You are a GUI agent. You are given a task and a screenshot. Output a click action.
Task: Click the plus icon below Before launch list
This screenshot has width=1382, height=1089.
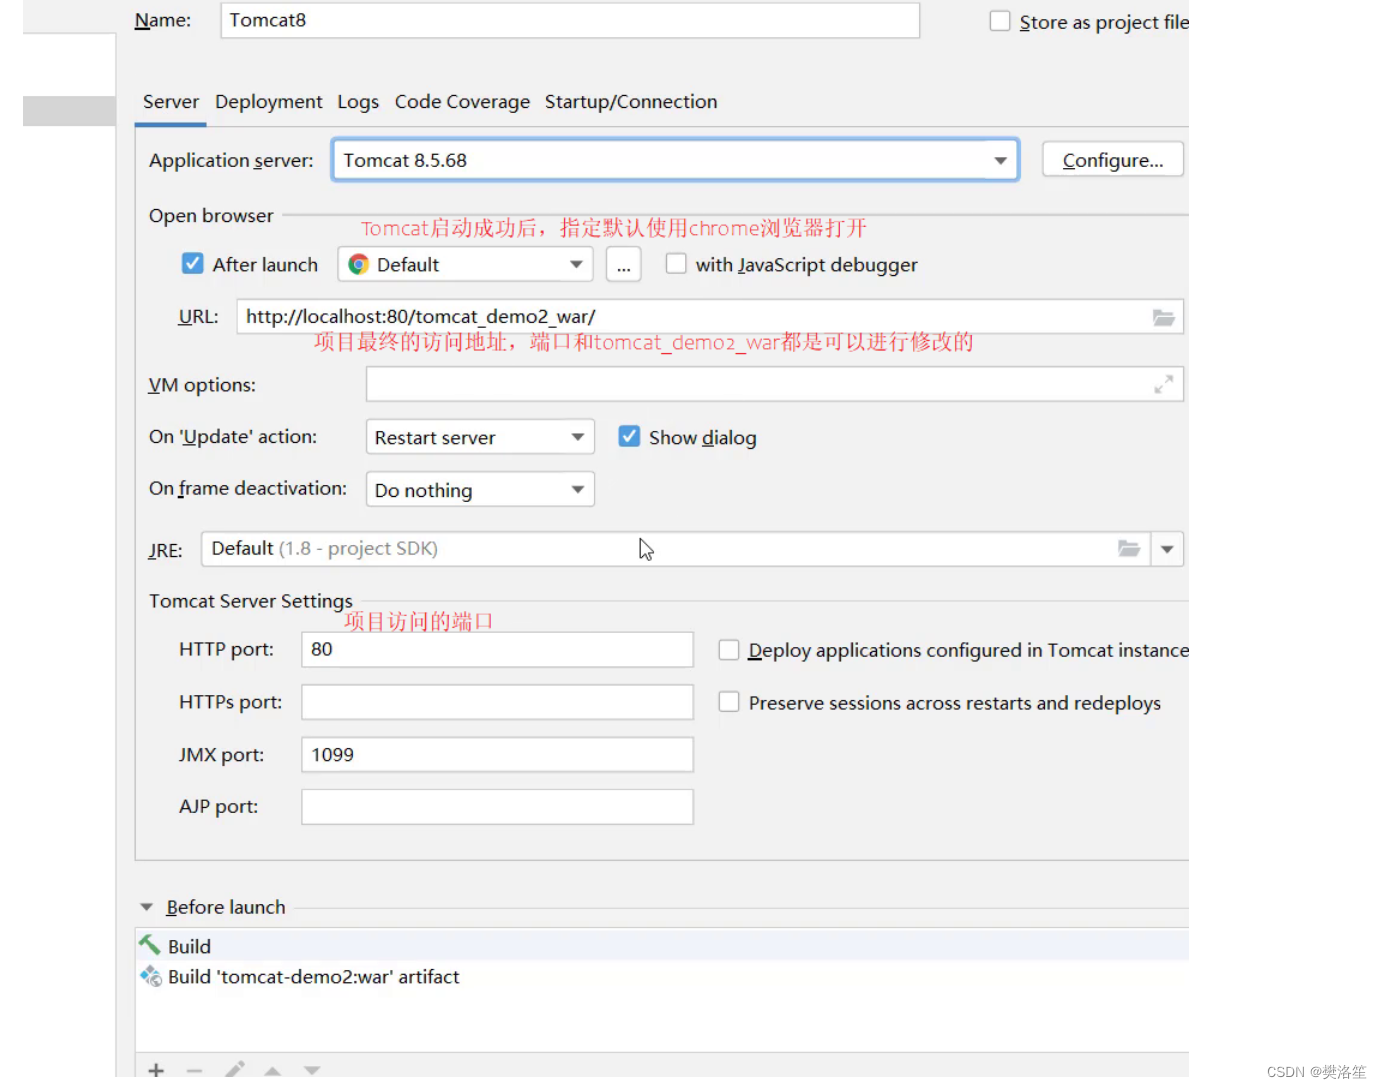(156, 1068)
